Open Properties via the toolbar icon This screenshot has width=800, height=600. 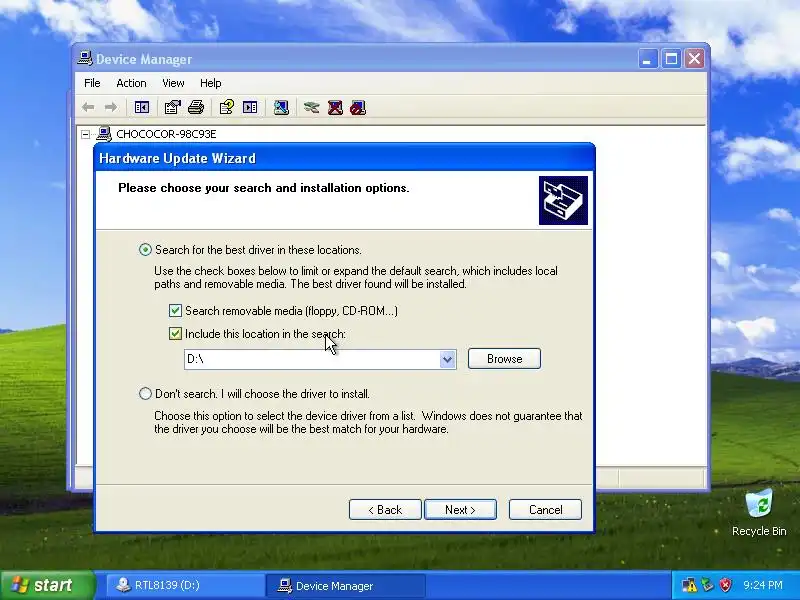coord(172,108)
